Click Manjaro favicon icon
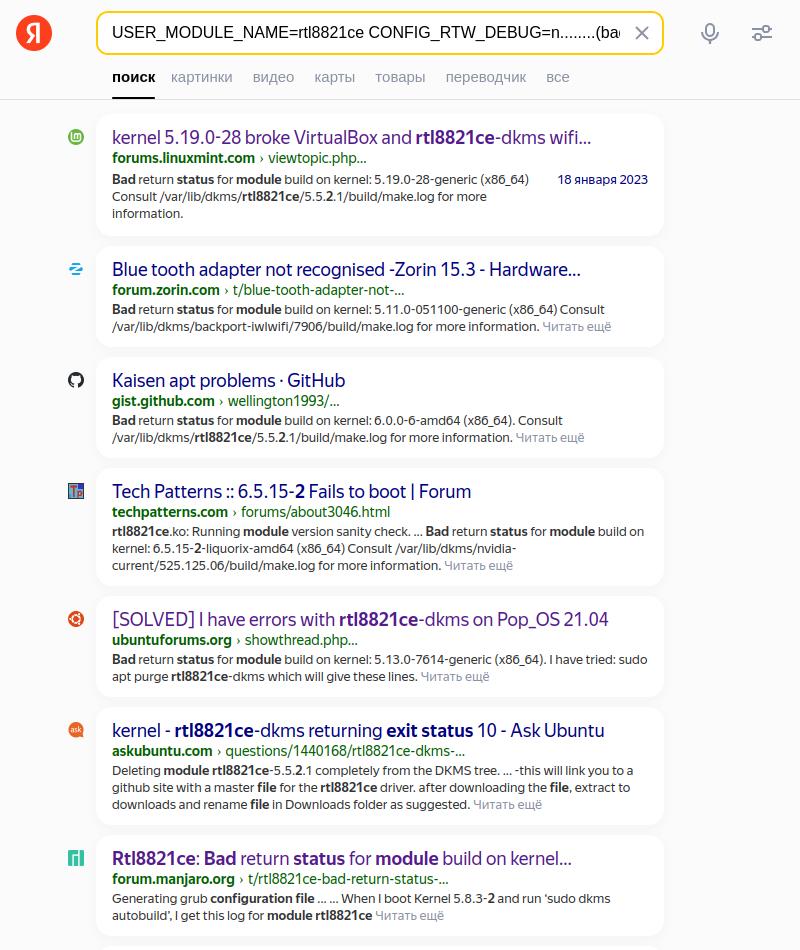This screenshot has height=950, width=800. [x=76, y=858]
